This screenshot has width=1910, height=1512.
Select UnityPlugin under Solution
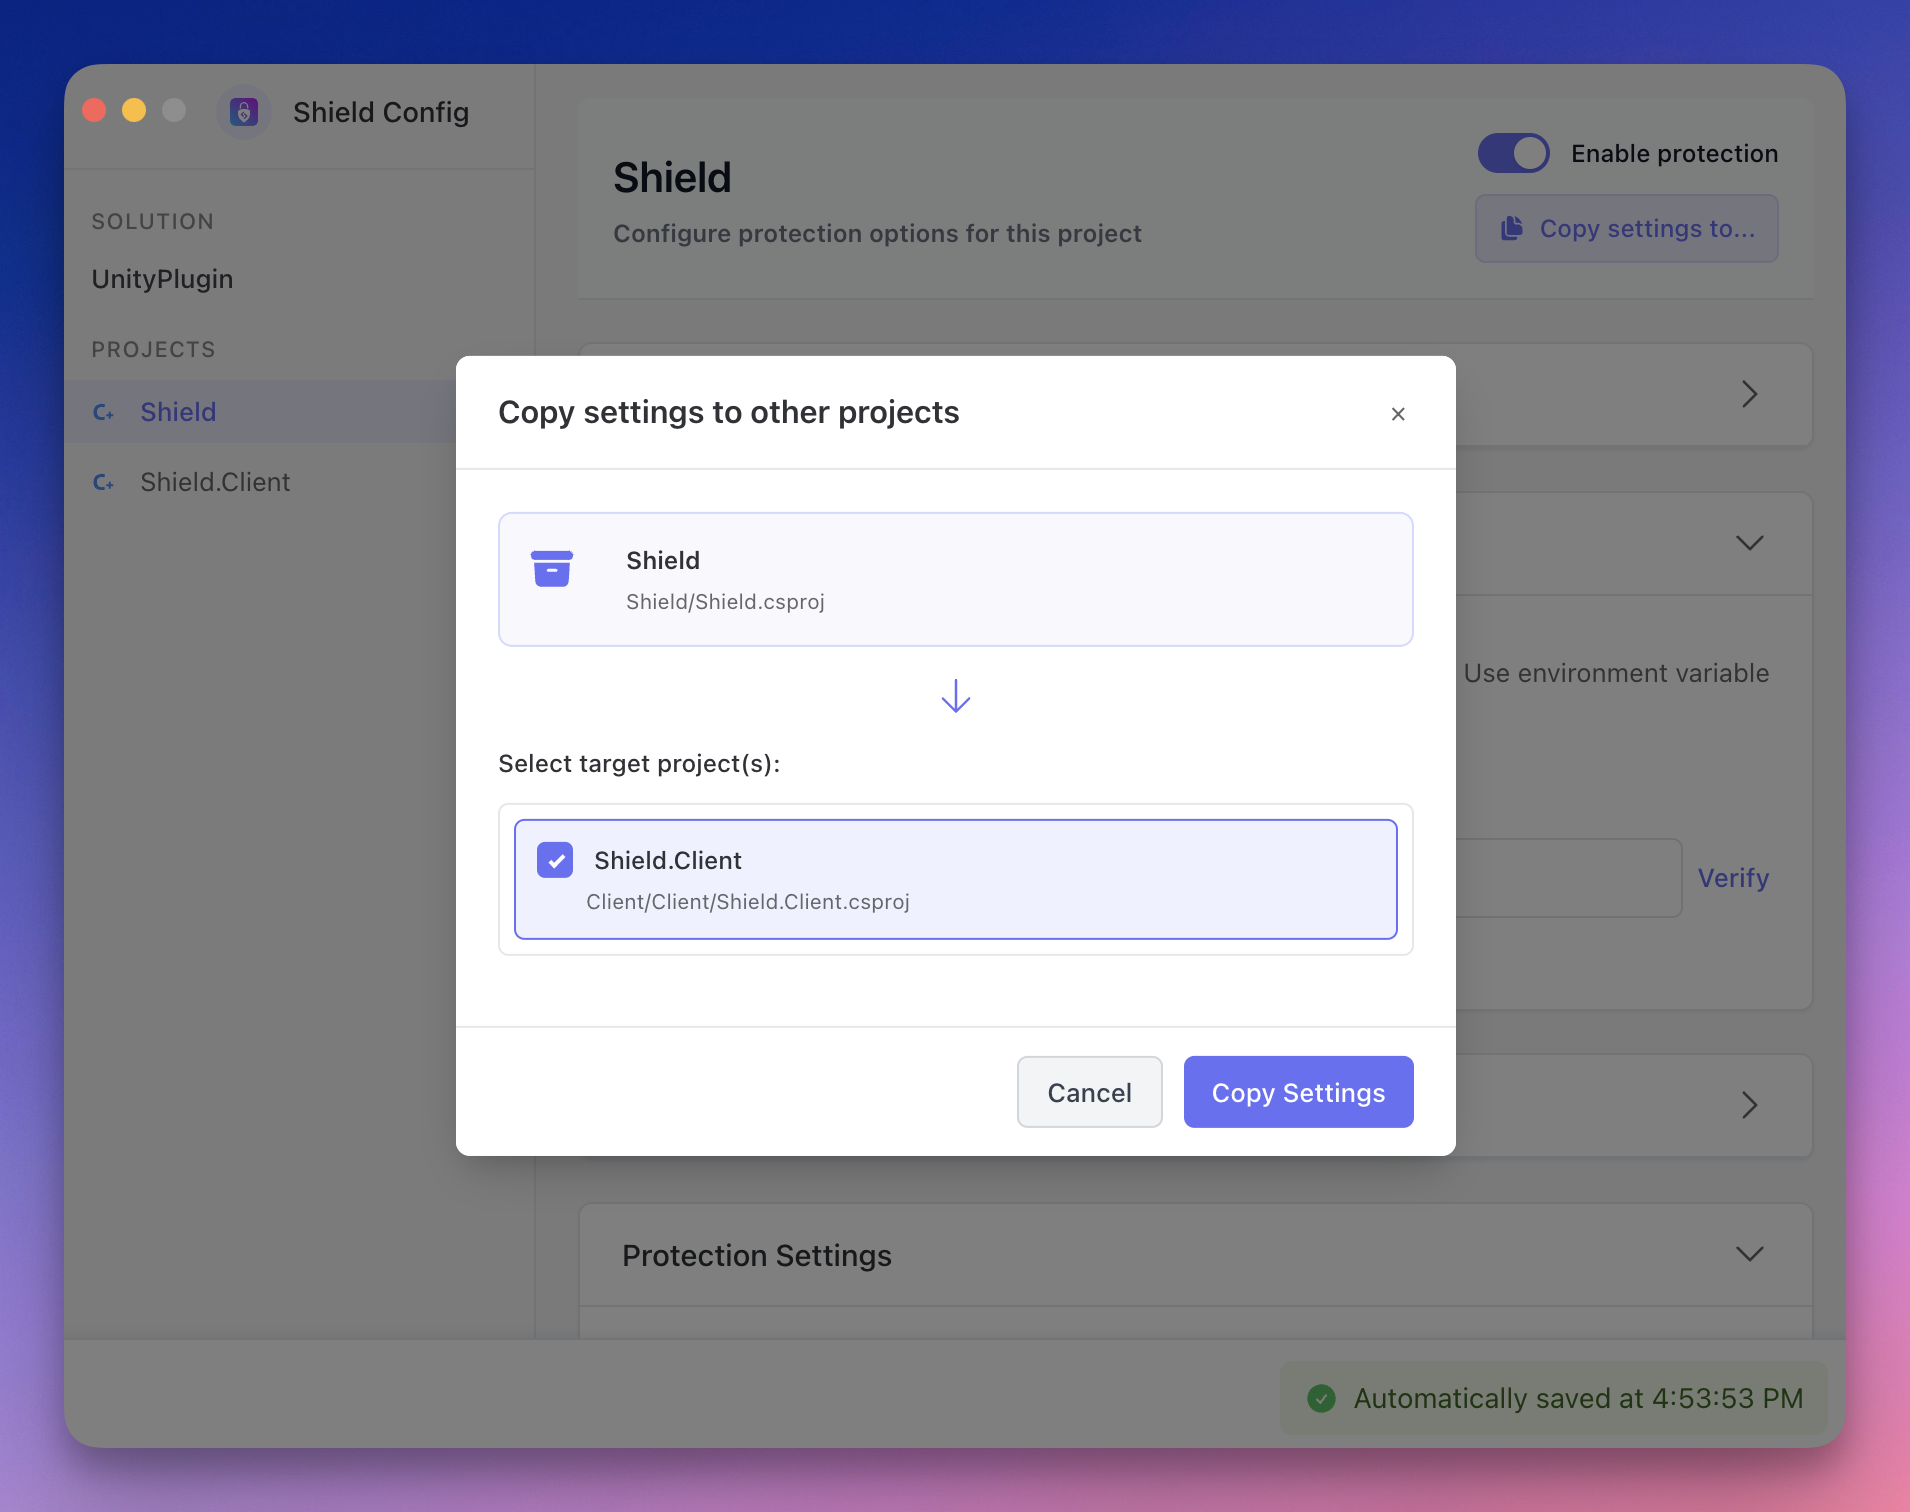[x=162, y=279]
